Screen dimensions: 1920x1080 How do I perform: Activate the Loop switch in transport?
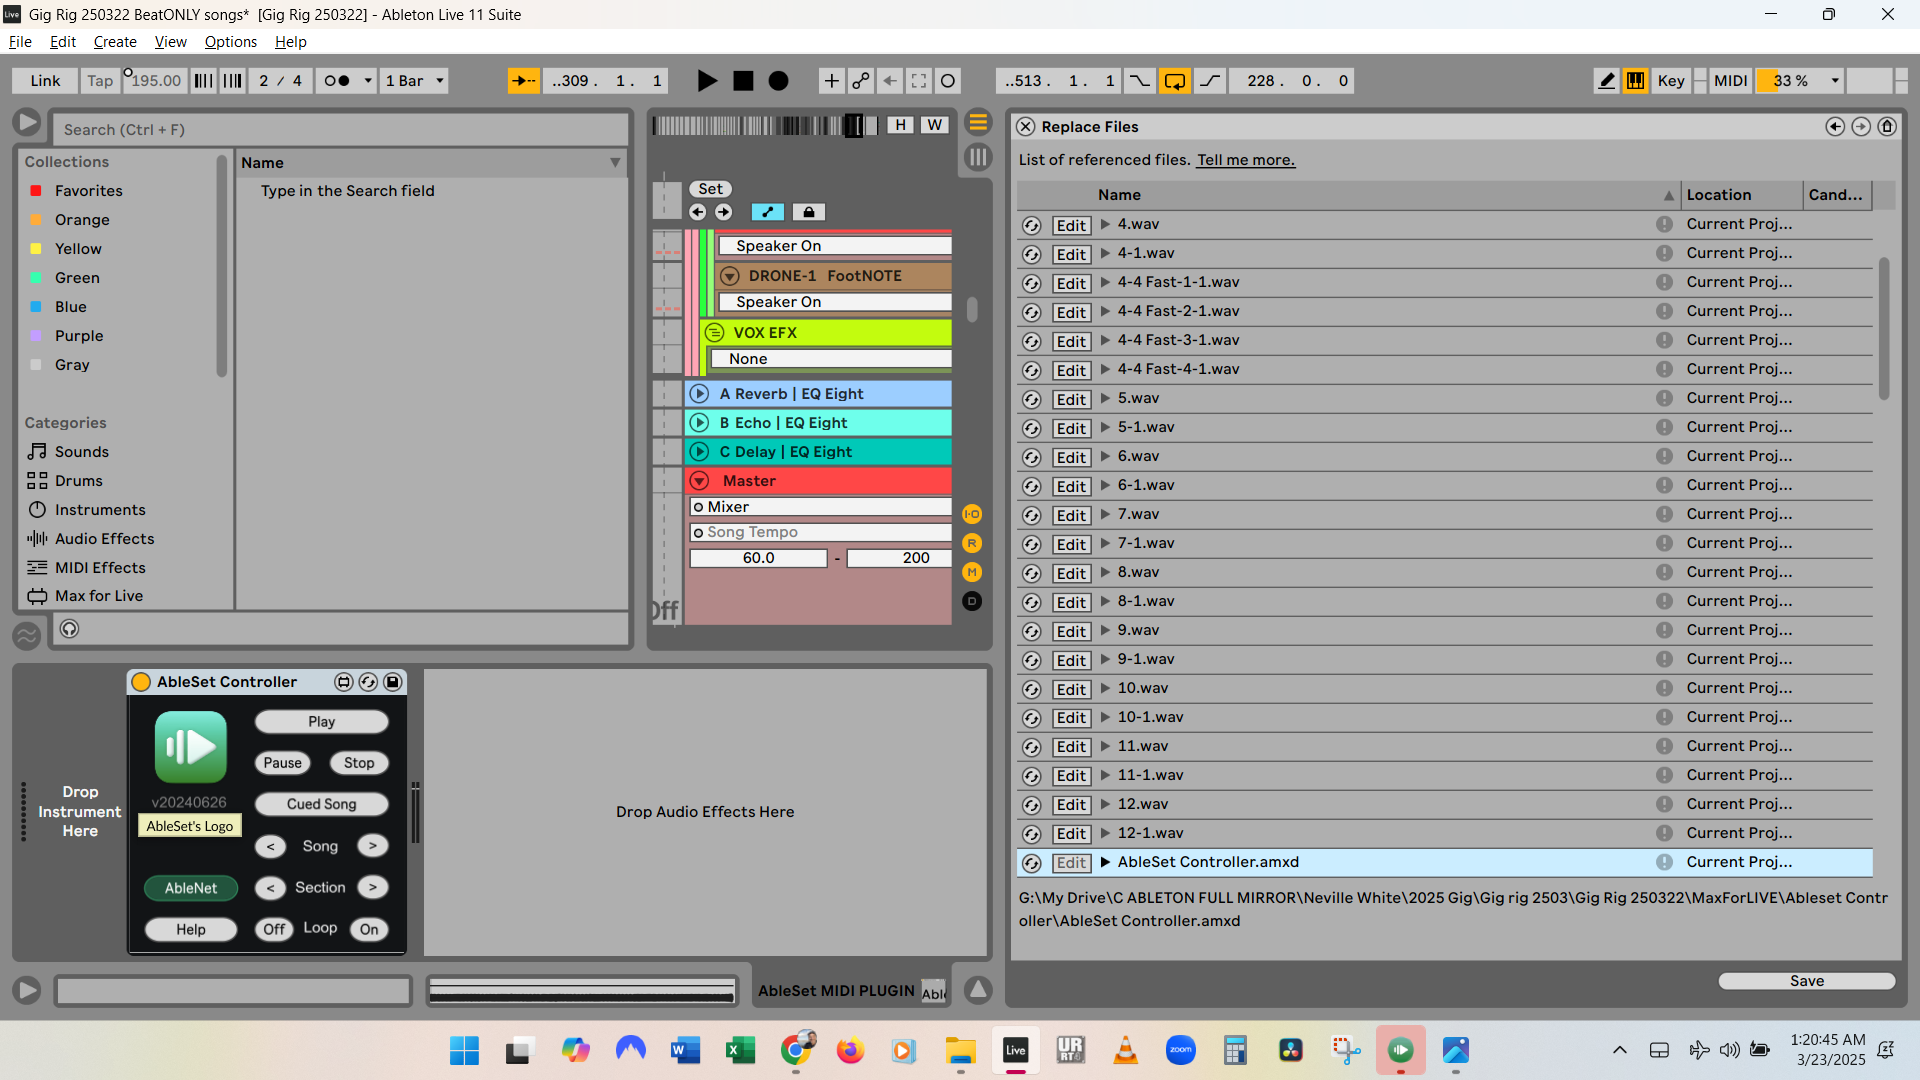coord(1175,81)
